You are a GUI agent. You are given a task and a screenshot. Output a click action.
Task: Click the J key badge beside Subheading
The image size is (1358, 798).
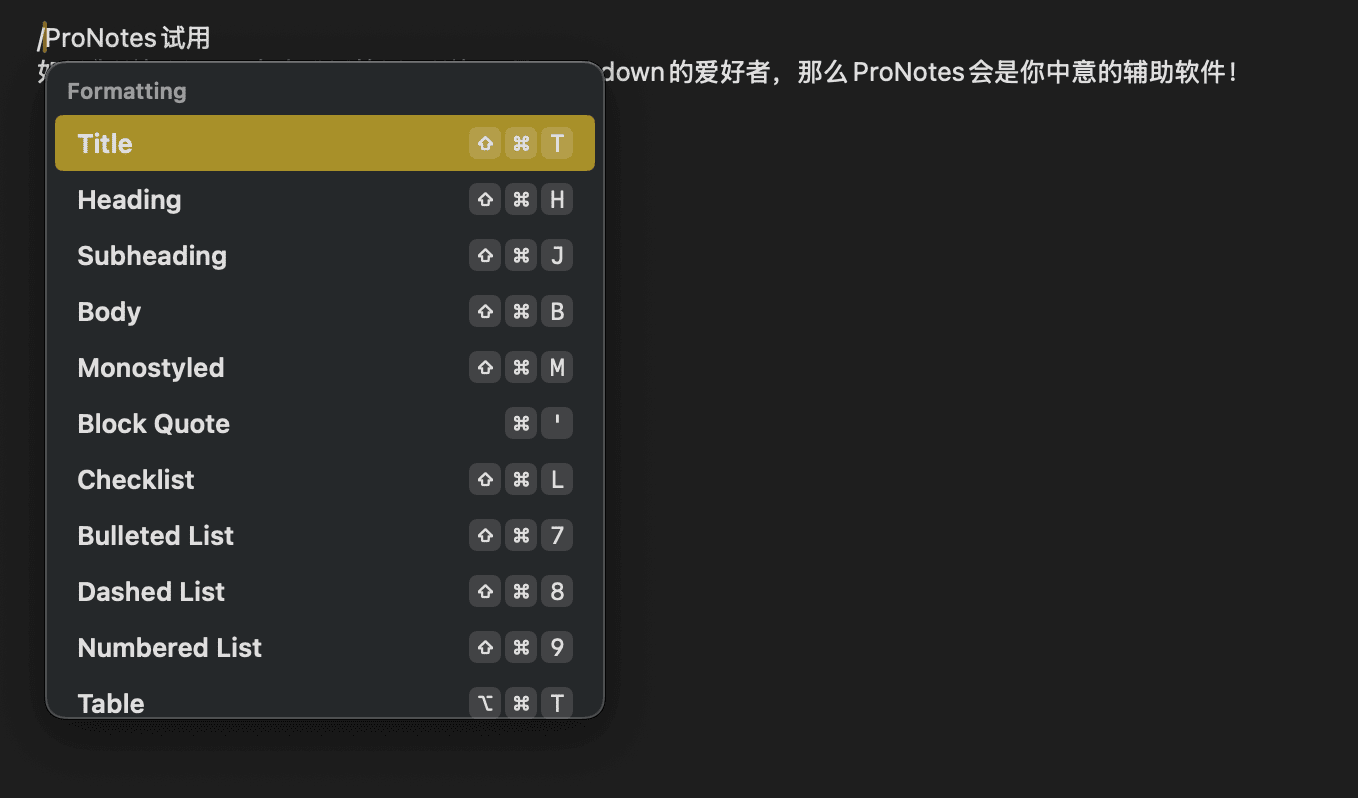tap(556, 254)
